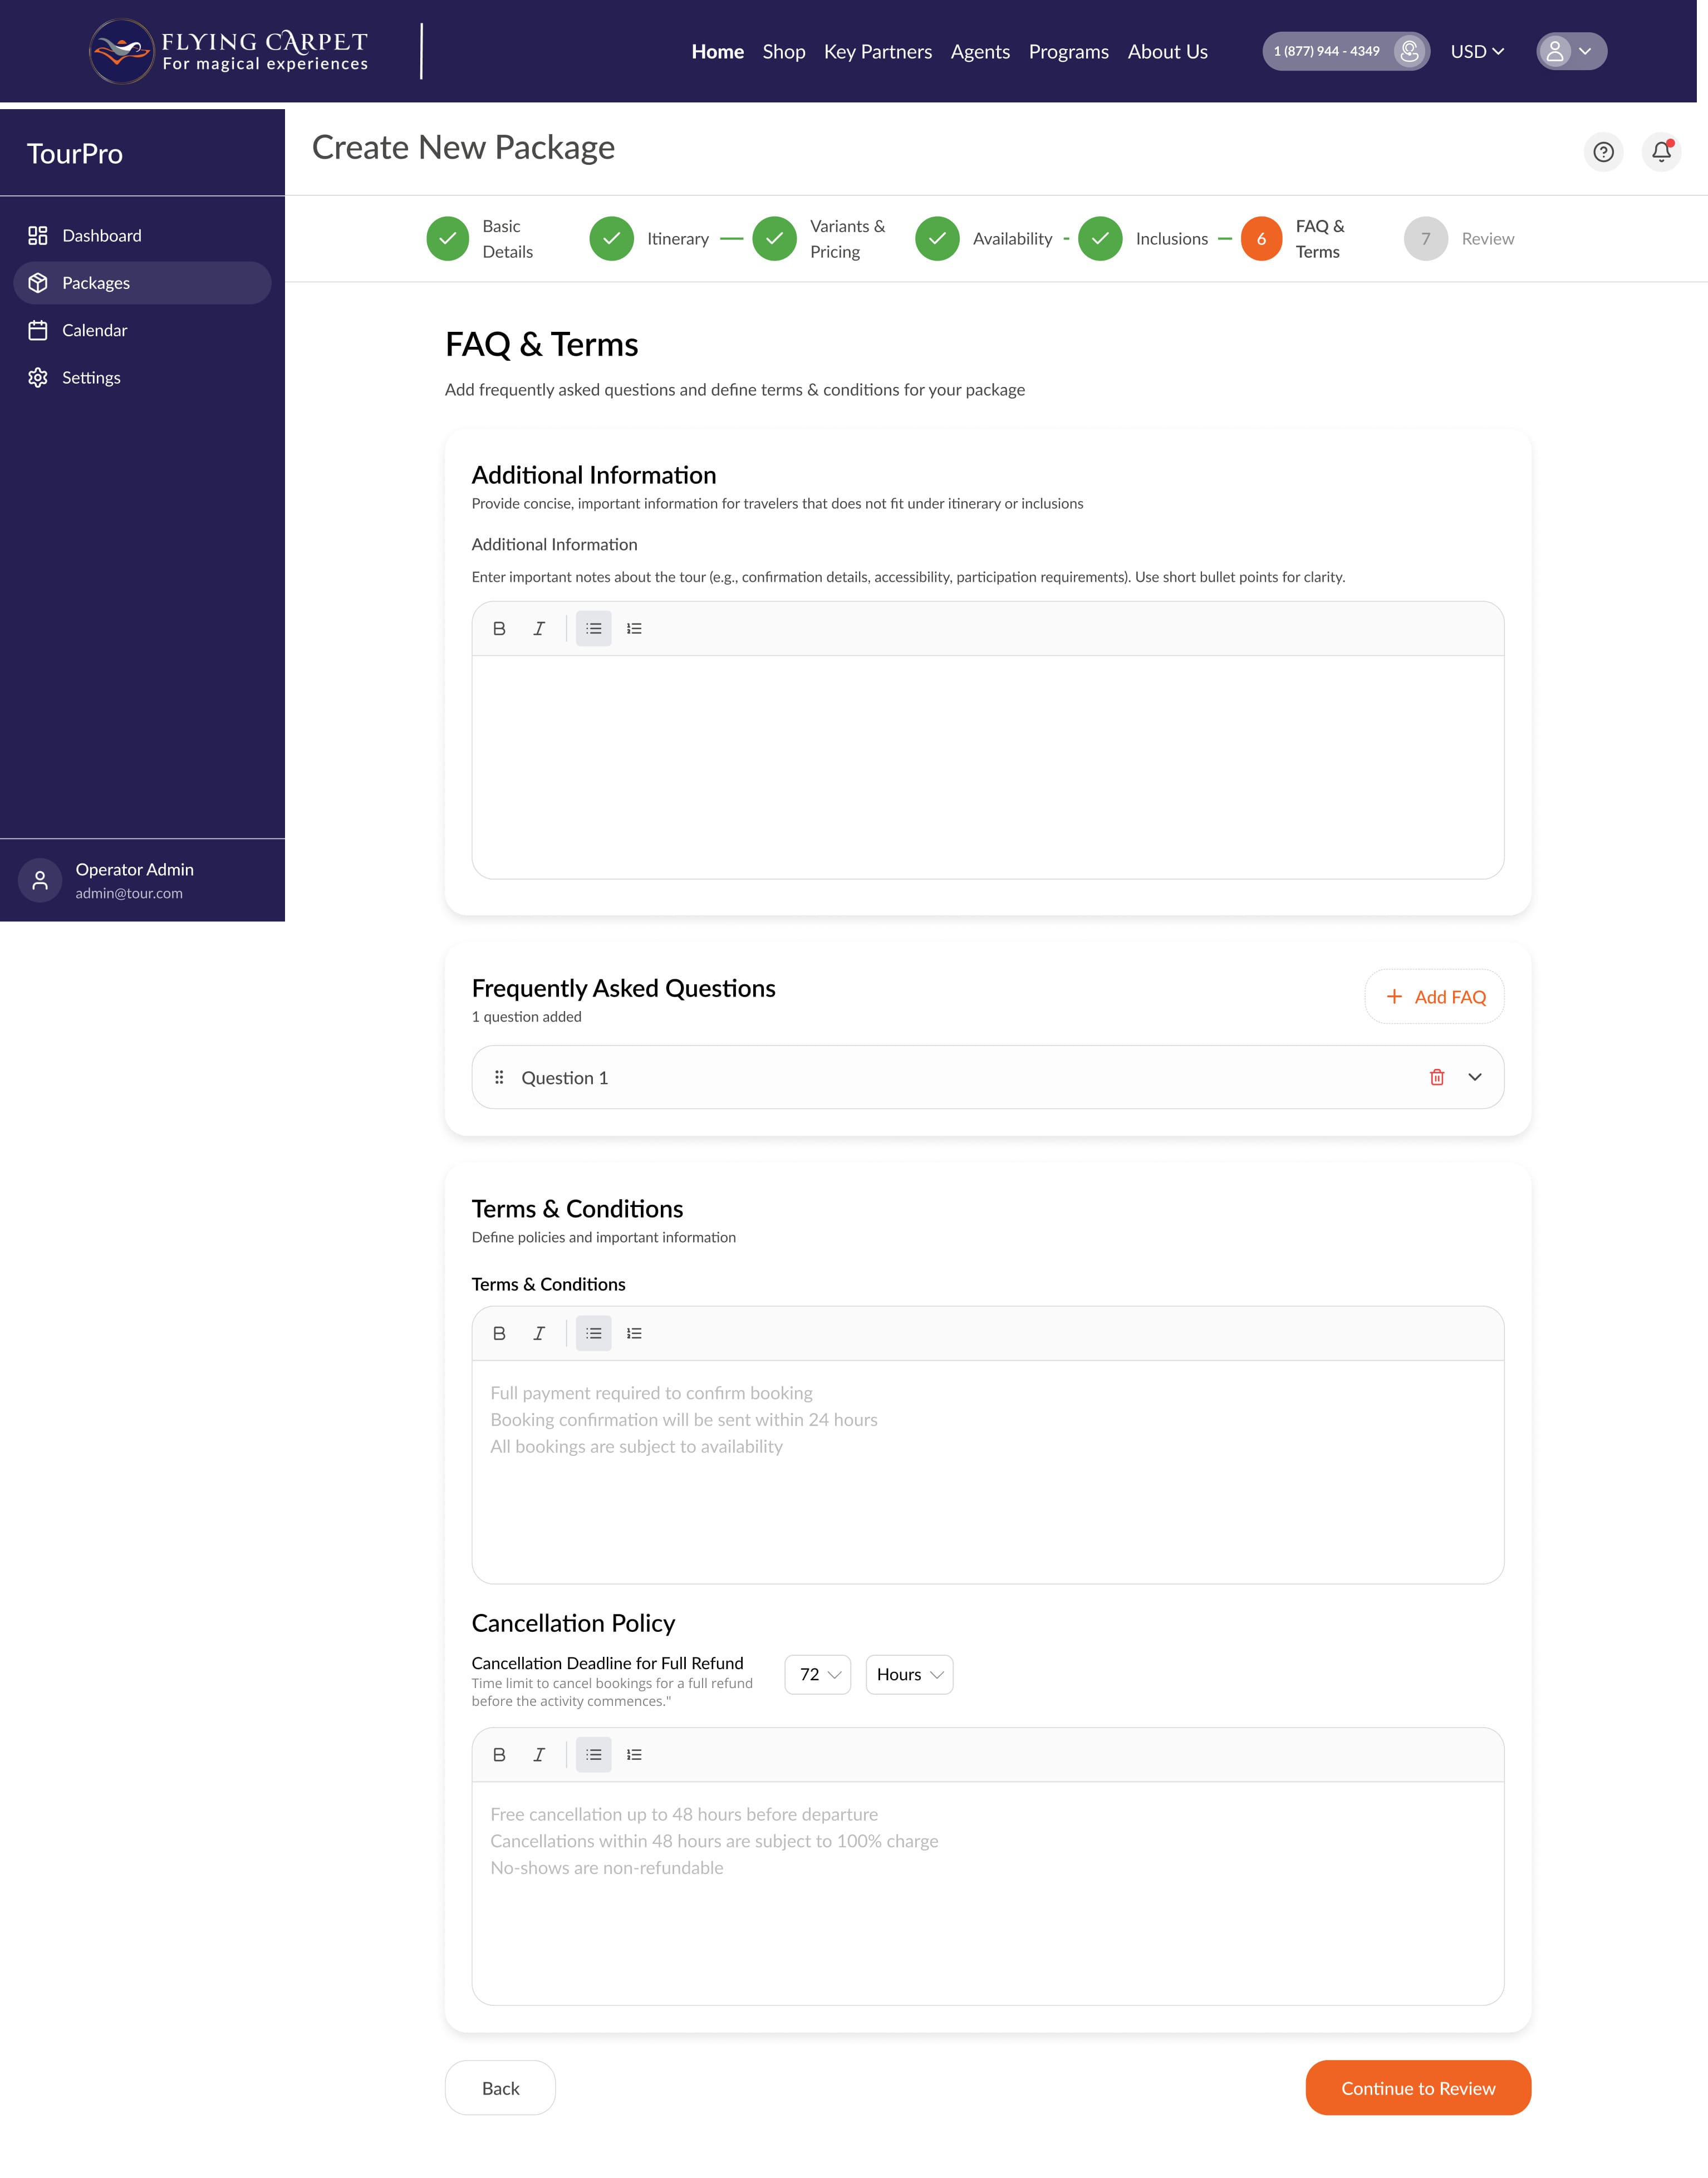Toggle bold in Additional Information editor
This screenshot has height=2178, width=1708.
click(499, 628)
